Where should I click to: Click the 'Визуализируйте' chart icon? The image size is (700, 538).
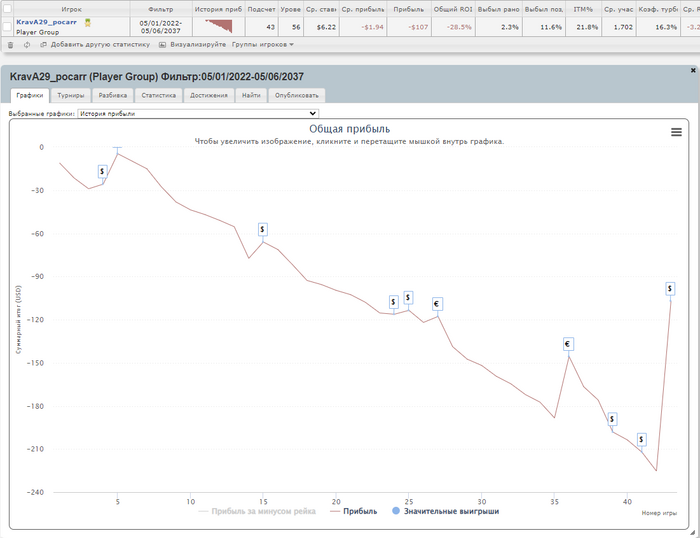[x=162, y=45]
